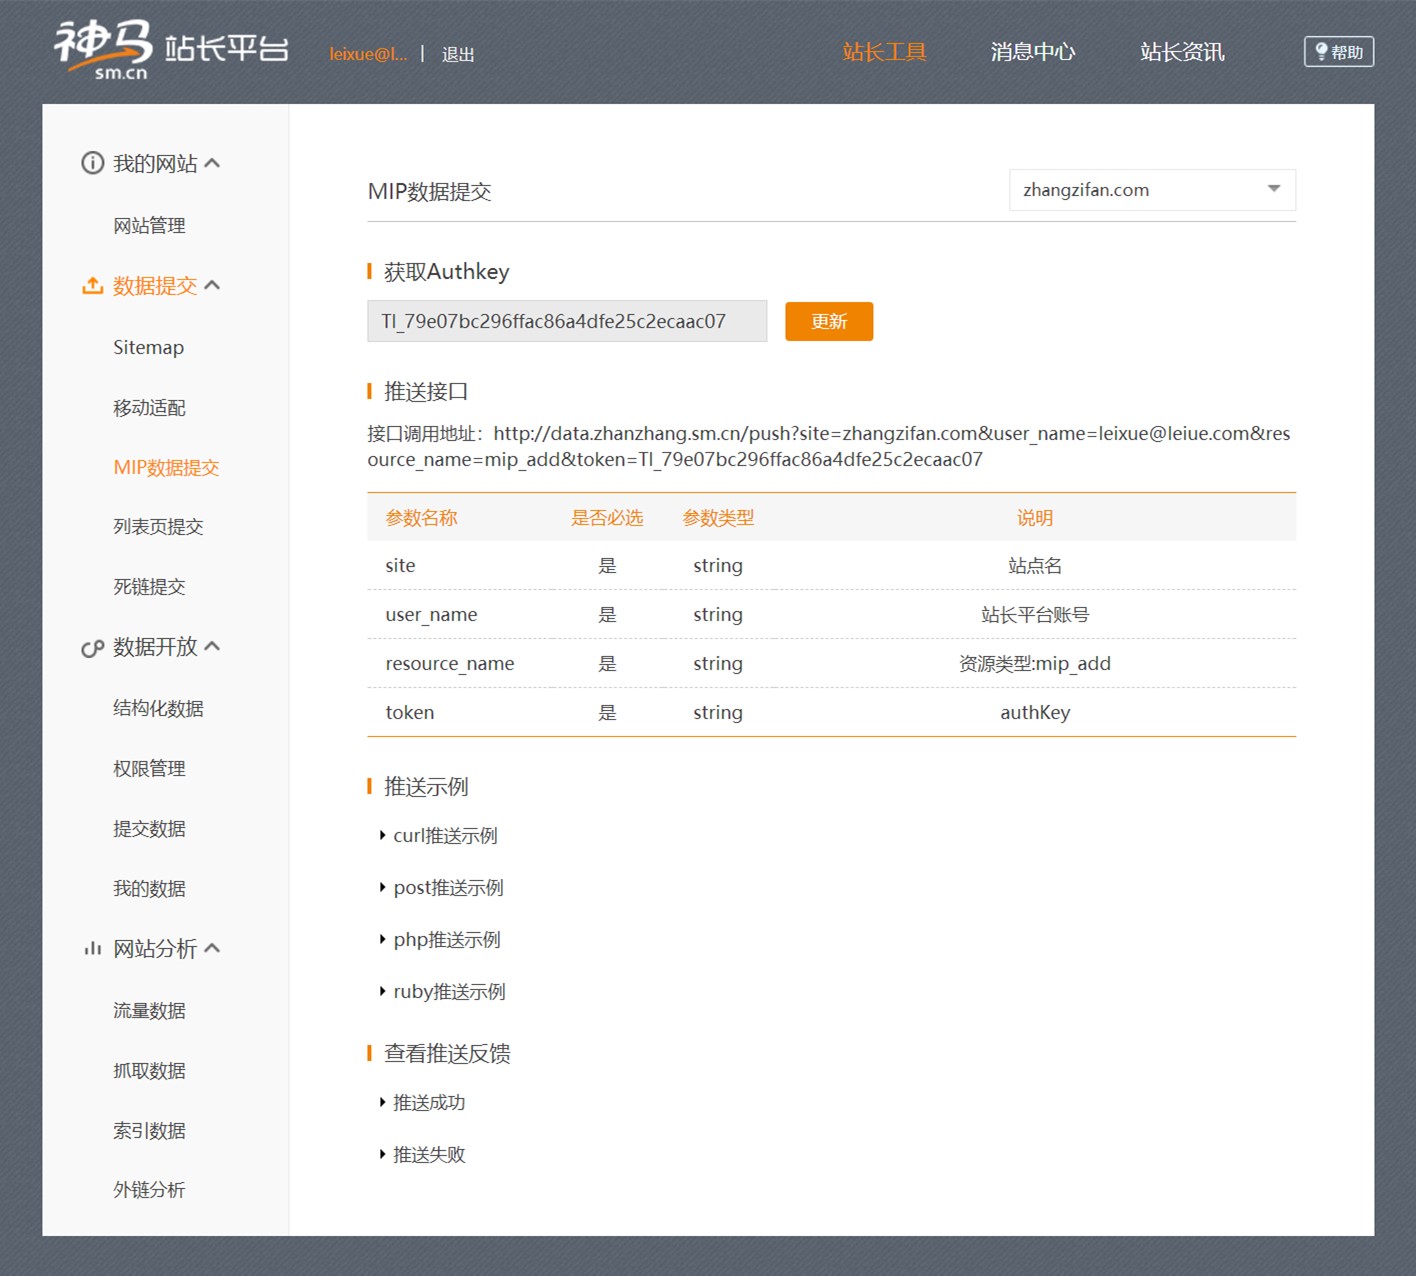This screenshot has height=1276, width=1416.
Task: Expand the curl推送示例 item
Action: (x=438, y=835)
